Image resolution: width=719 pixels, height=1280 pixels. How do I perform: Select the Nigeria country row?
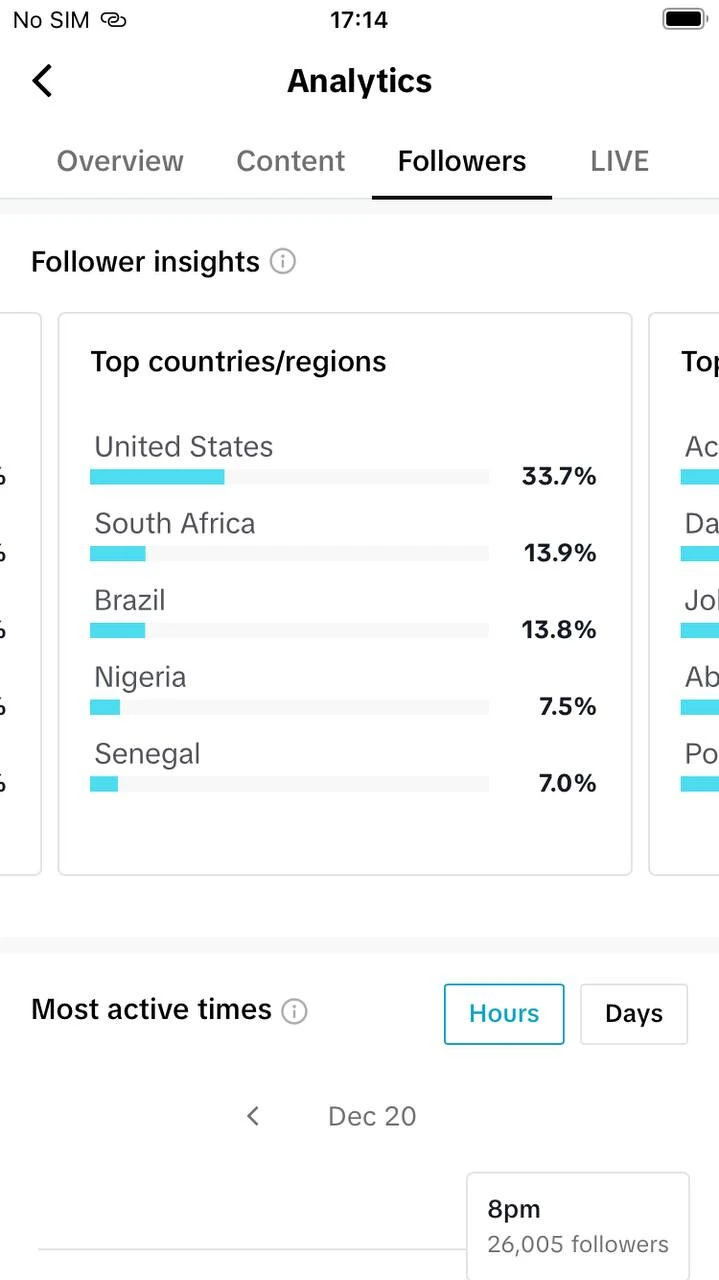[343, 690]
